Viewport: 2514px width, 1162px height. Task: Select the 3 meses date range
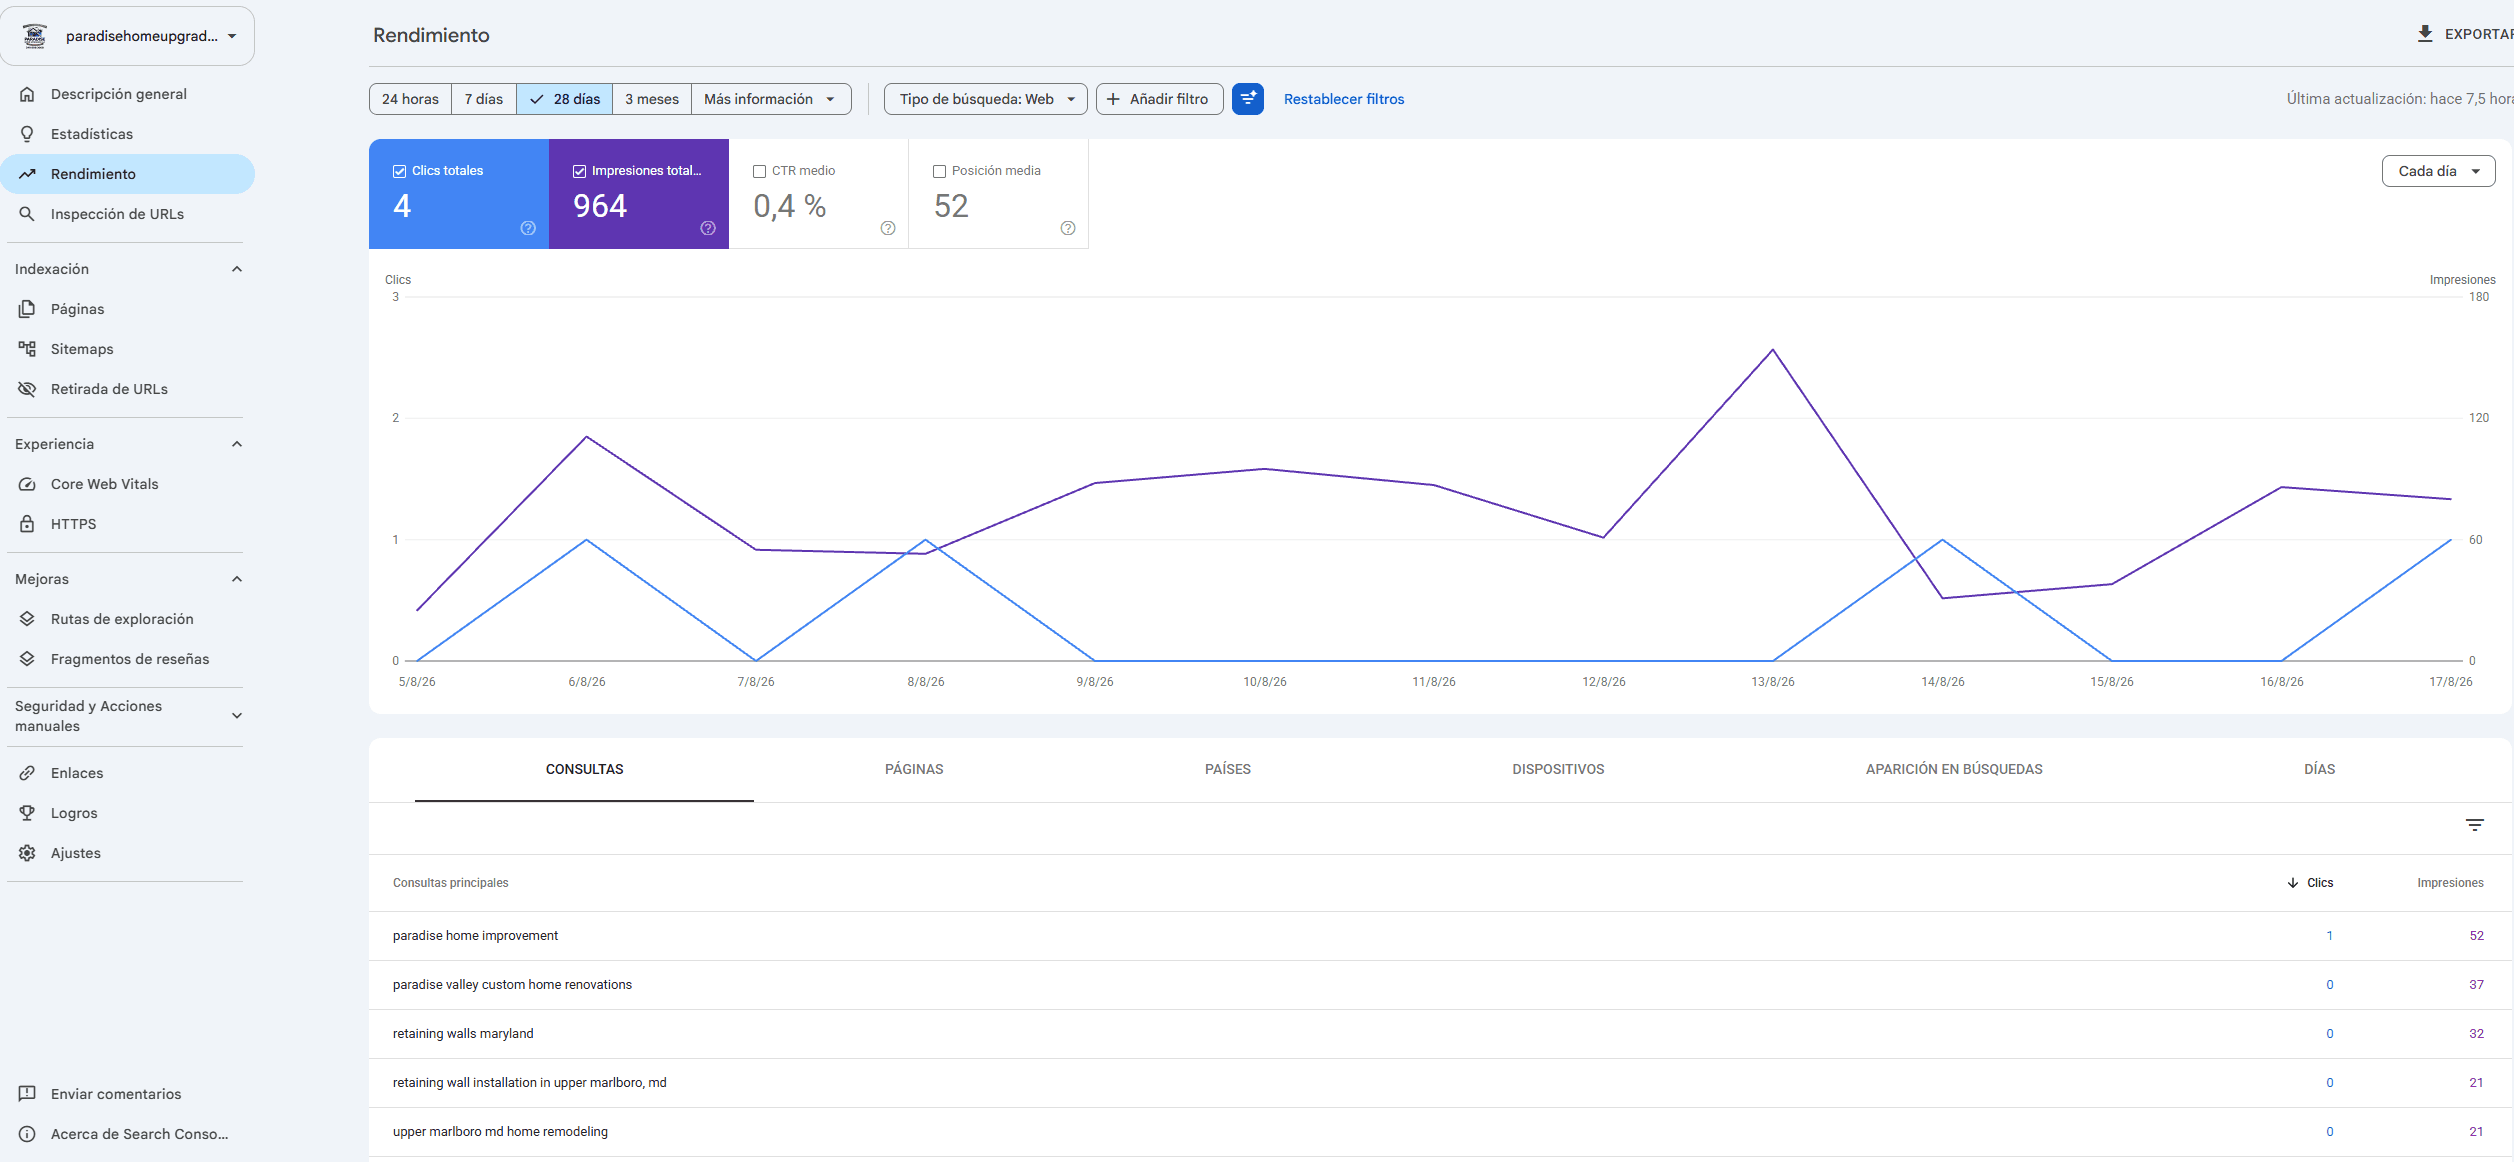(x=652, y=99)
